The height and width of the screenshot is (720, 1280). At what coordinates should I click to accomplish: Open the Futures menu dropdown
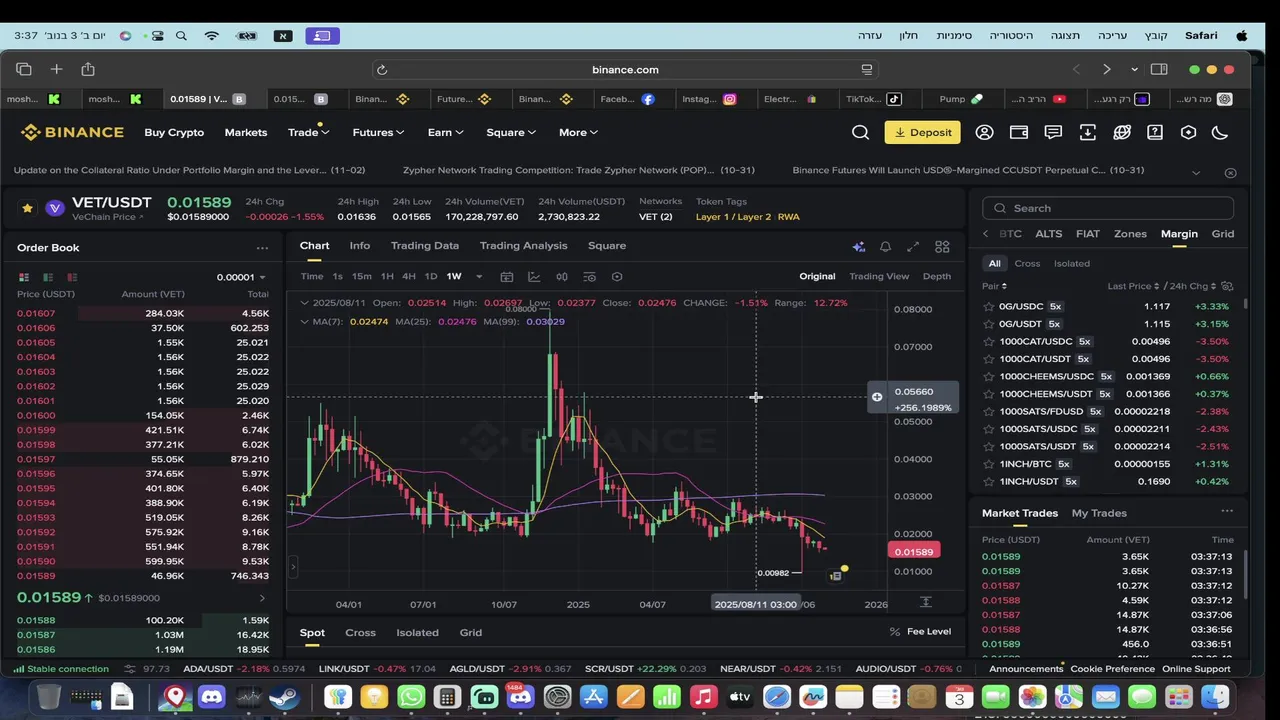378,132
